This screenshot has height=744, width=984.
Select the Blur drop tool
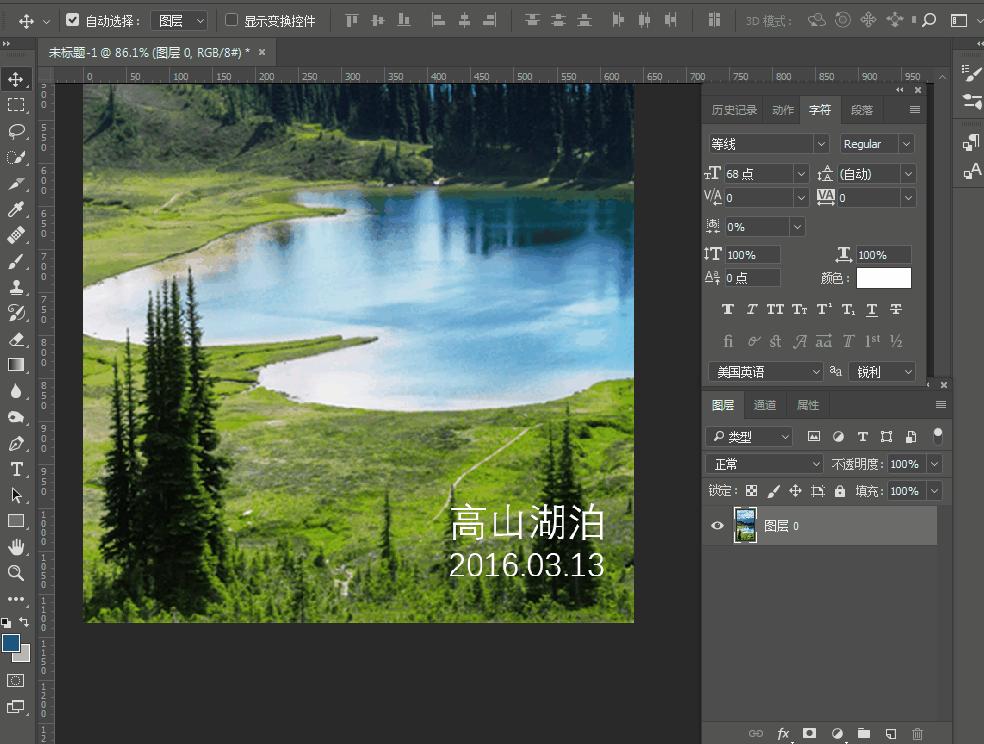click(16, 391)
